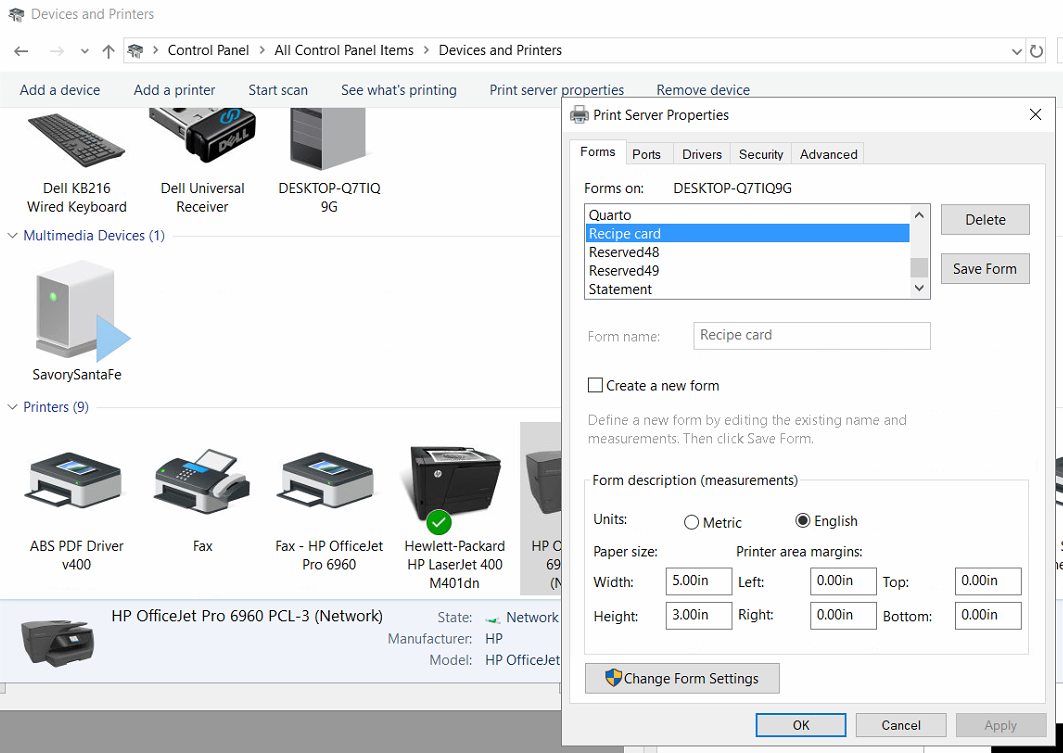This screenshot has height=753, width=1063.
Task: Select Recipe card in the forms list
Action: (747, 233)
